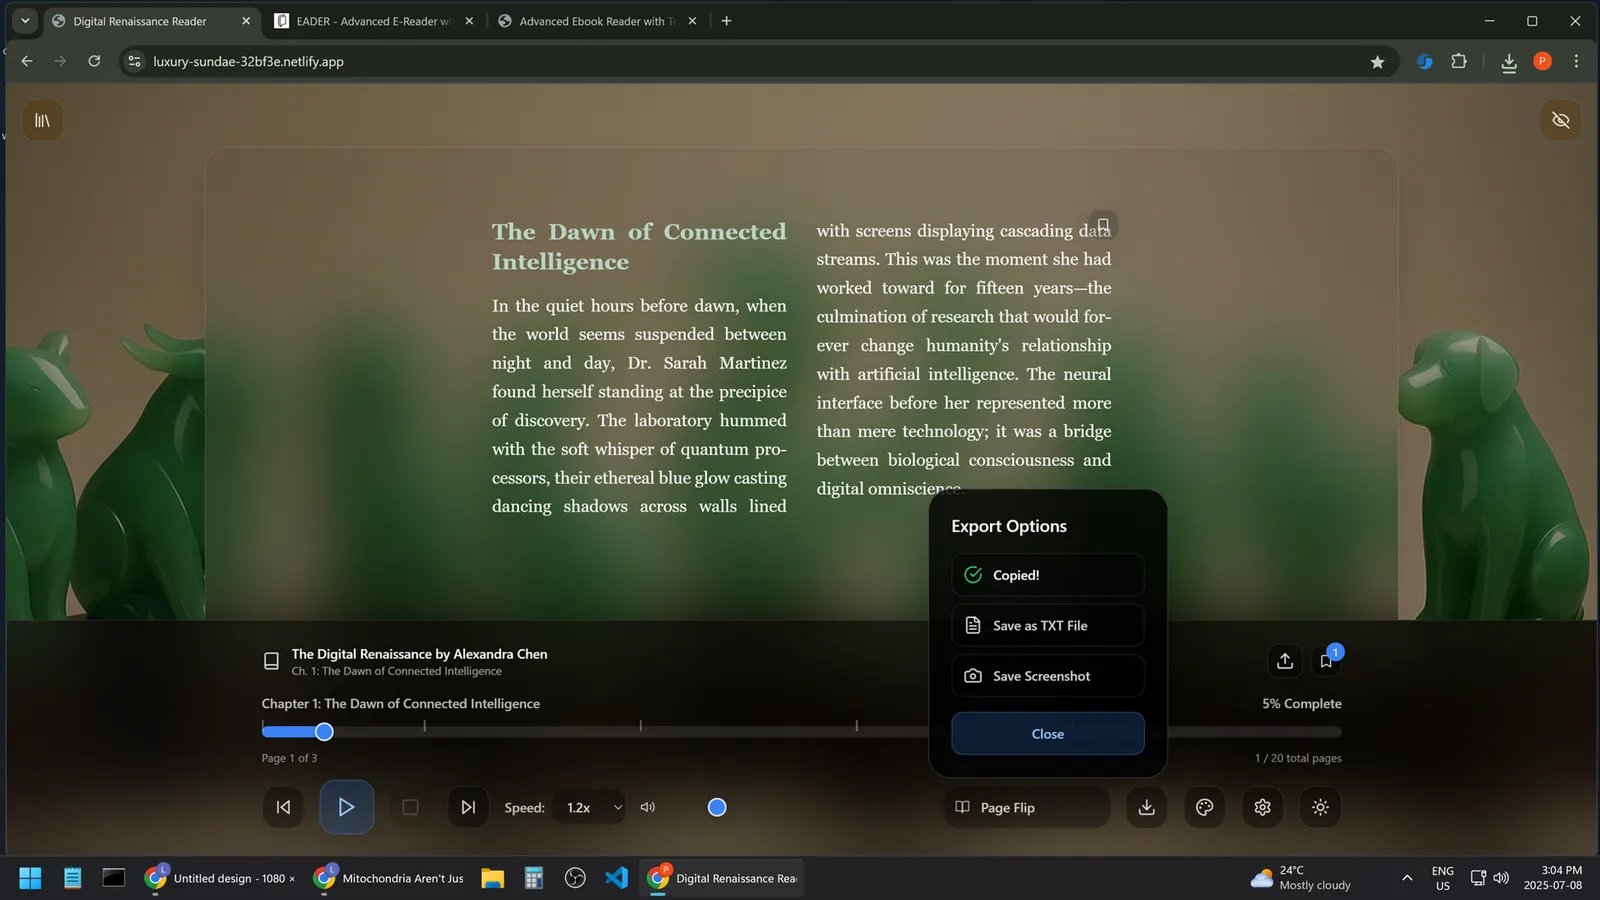
Task: Open a new browser tab
Action: [726, 21]
